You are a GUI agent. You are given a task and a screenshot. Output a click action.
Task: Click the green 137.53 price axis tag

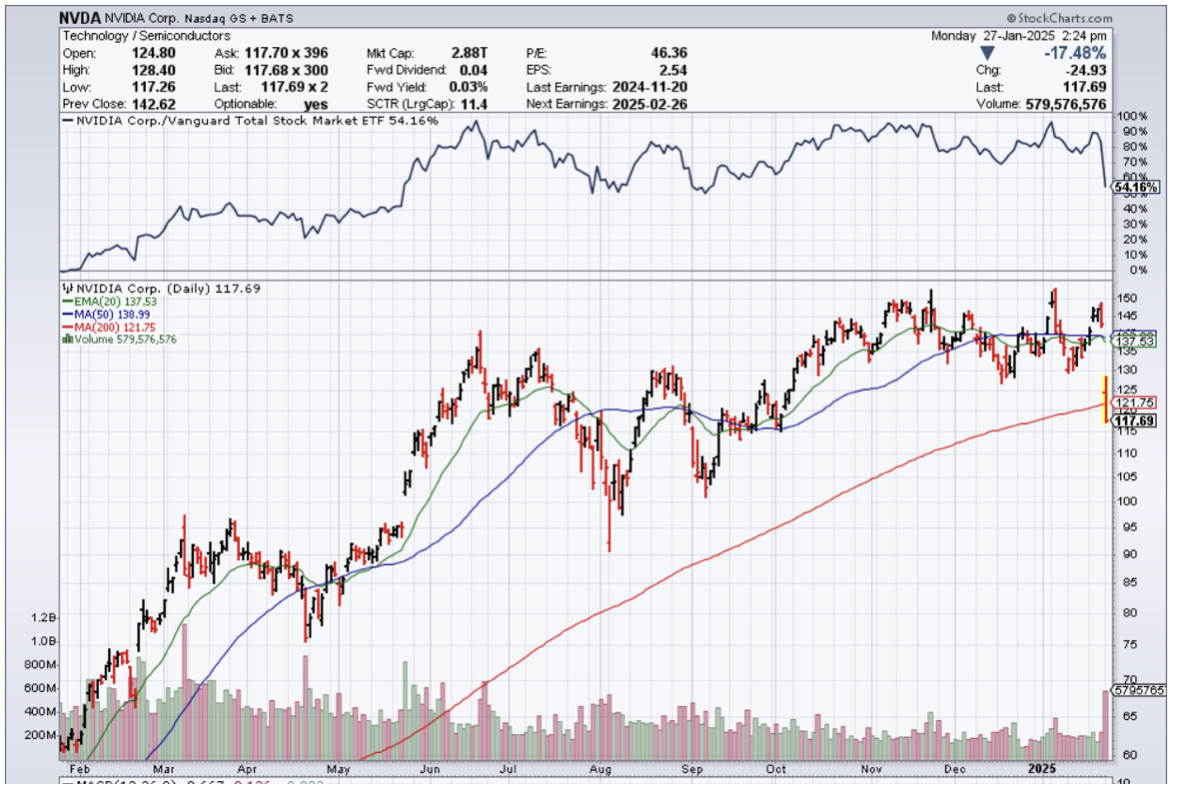(x=1134, y=342)
